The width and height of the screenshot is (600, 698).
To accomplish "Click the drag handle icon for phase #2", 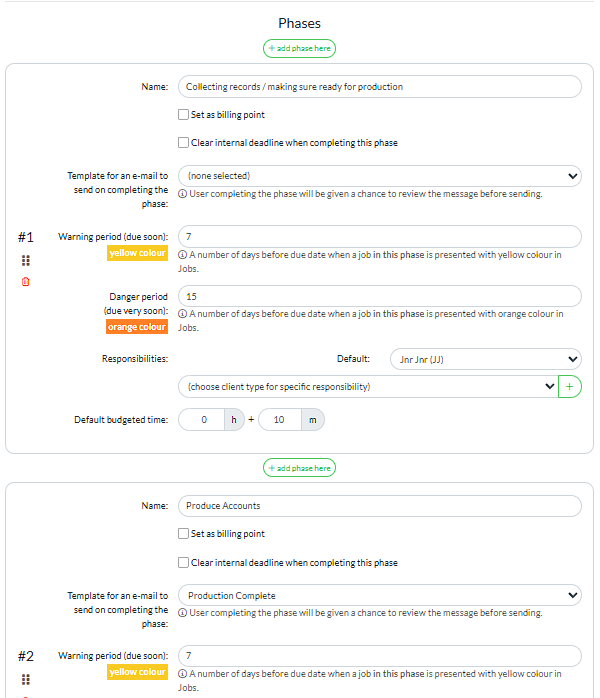I will tap(26, 679).
